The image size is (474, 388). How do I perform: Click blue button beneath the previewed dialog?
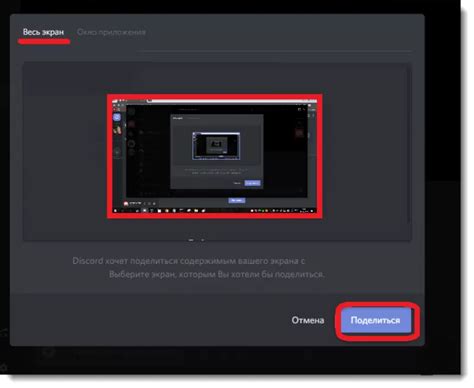[x=237, y=200]
